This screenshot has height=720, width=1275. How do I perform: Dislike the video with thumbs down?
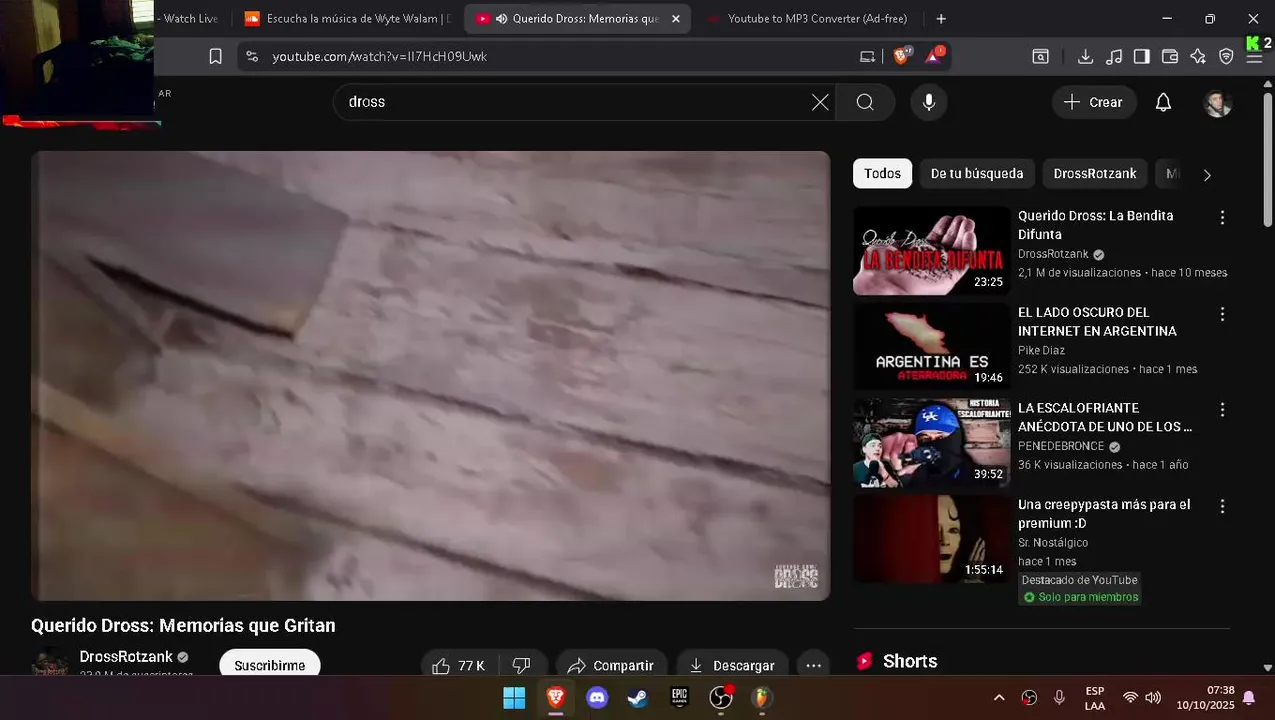tap(521, 665)
